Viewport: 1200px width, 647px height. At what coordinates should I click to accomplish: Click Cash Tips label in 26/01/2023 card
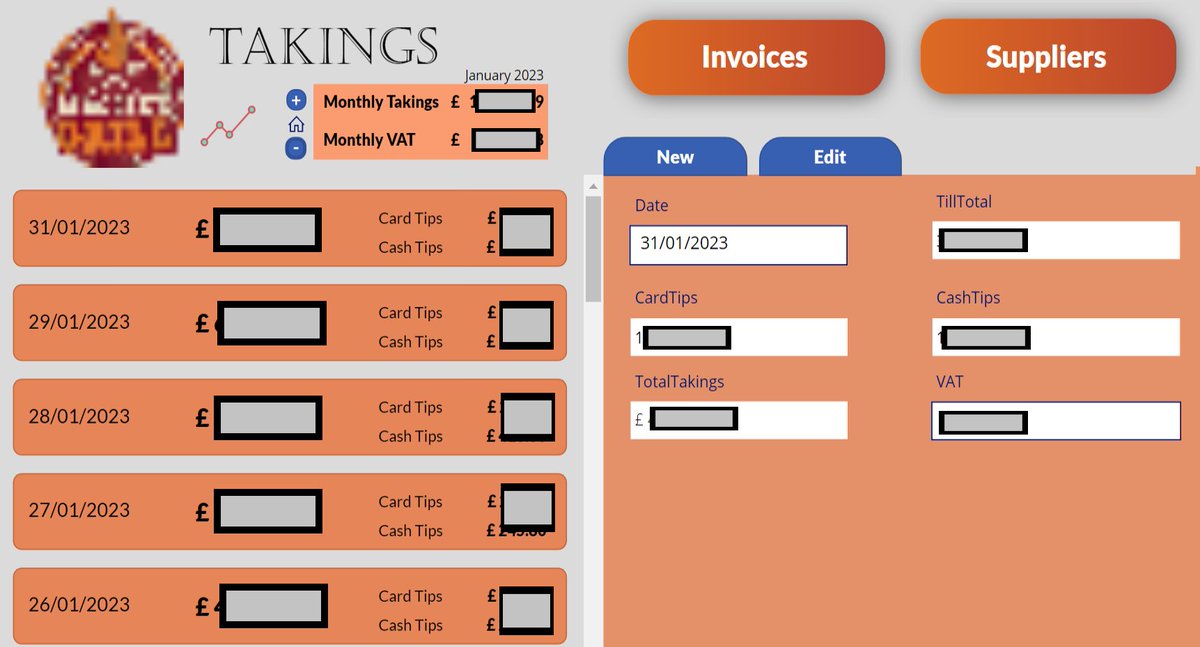point(410,625)
